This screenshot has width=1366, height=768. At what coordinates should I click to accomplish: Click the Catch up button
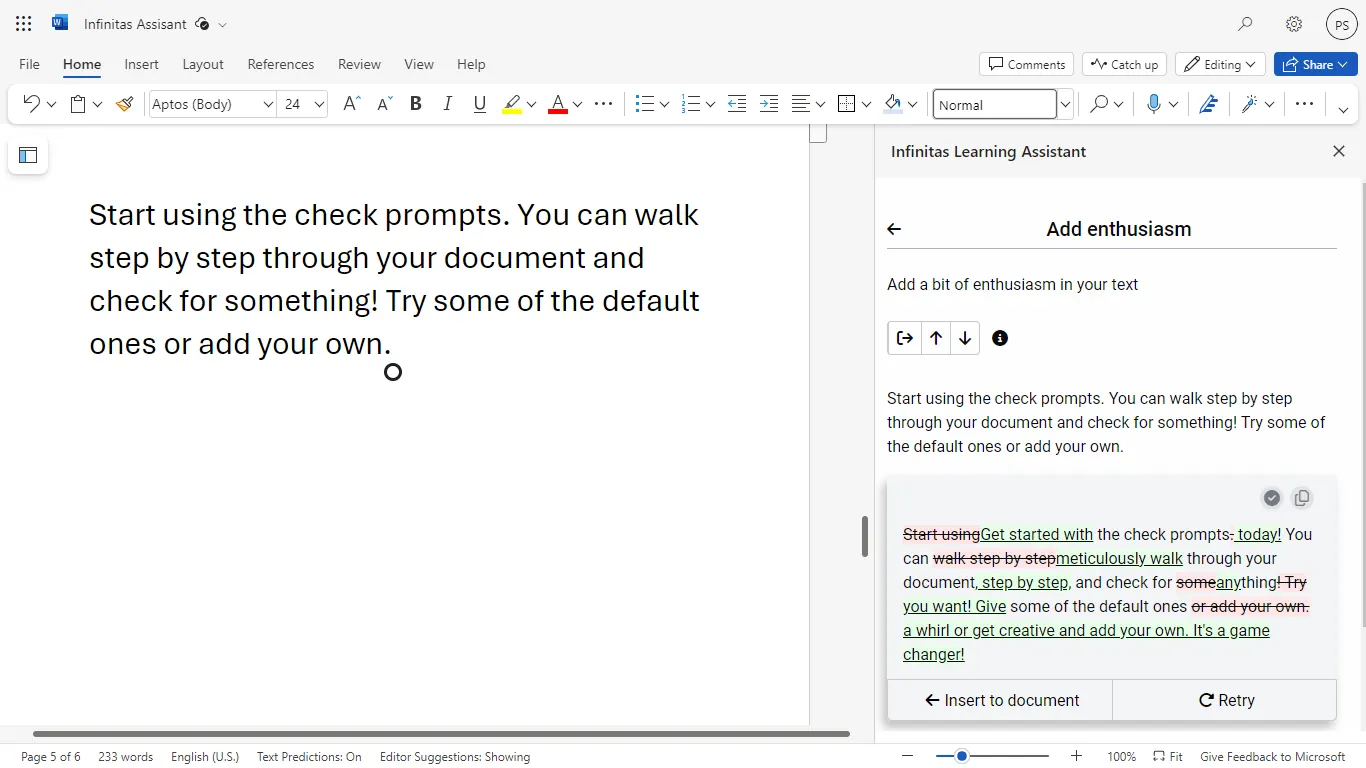click(x=1124, y=64)
